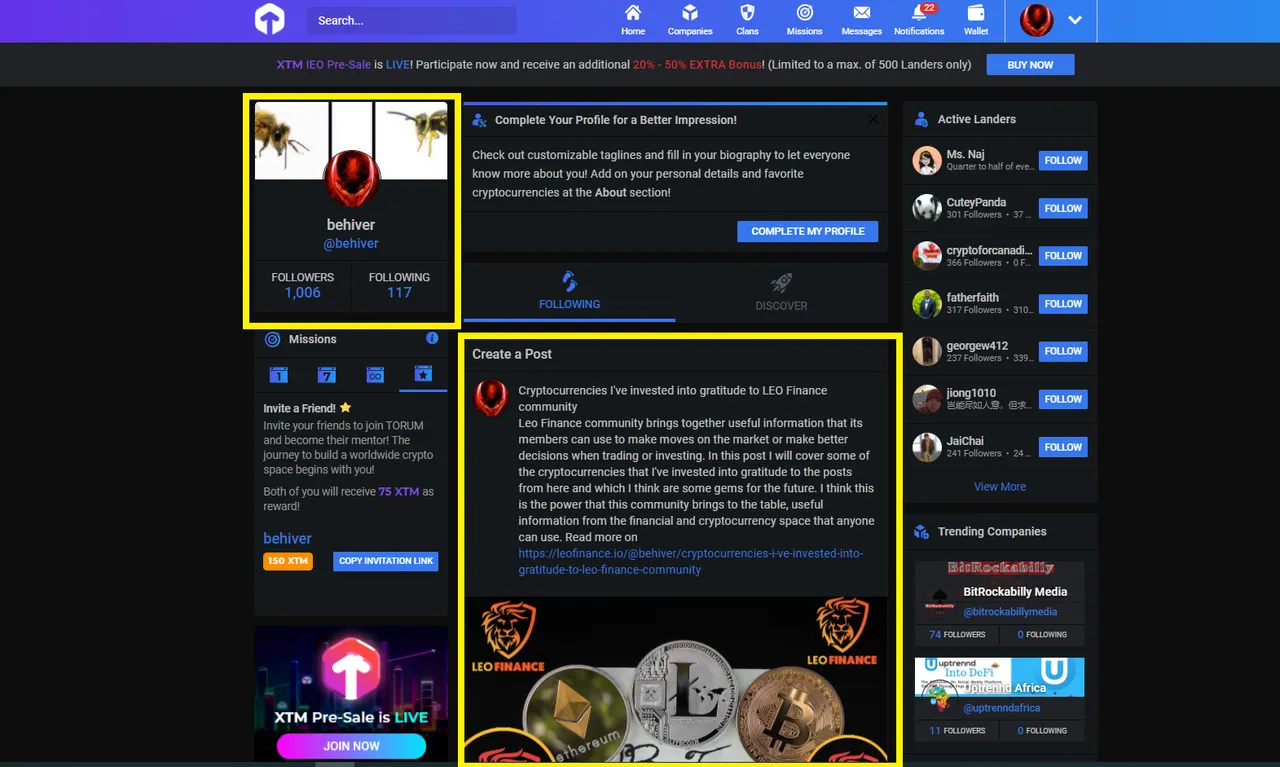Follow CuteyPanda
This screenshot has width=1280, height=767.
point(1063,208)
